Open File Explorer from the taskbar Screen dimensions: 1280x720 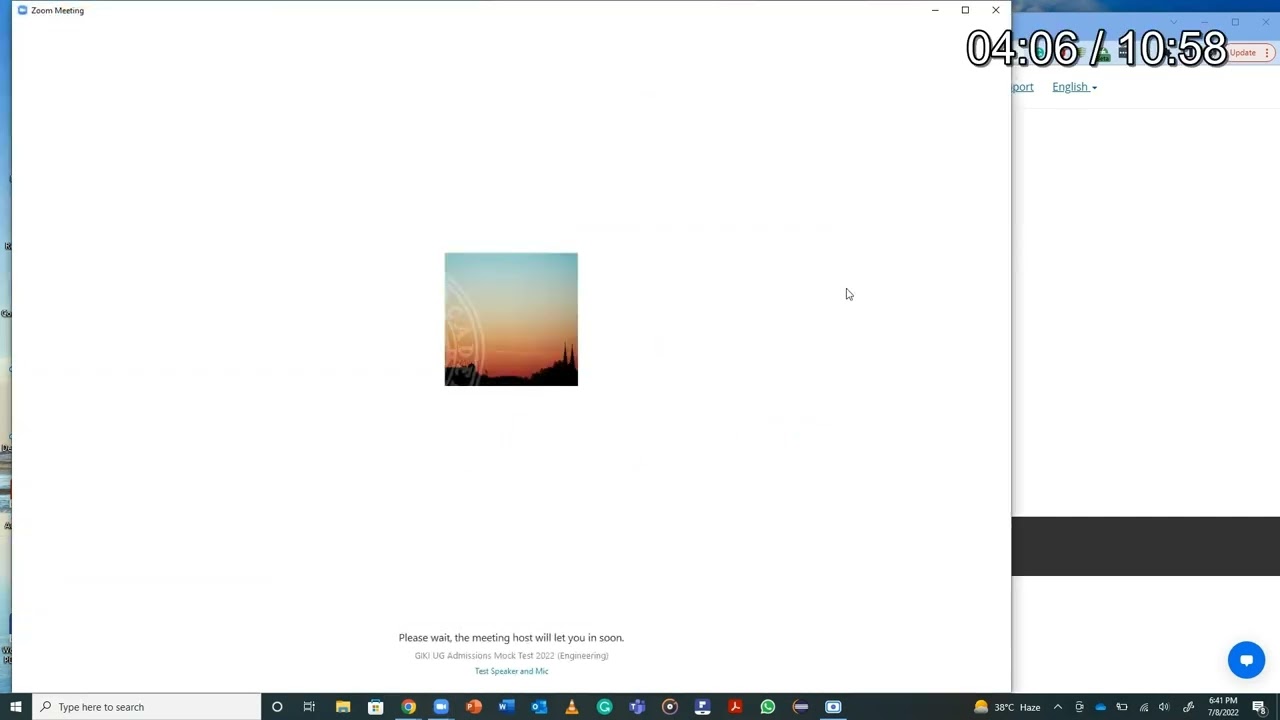343,707
